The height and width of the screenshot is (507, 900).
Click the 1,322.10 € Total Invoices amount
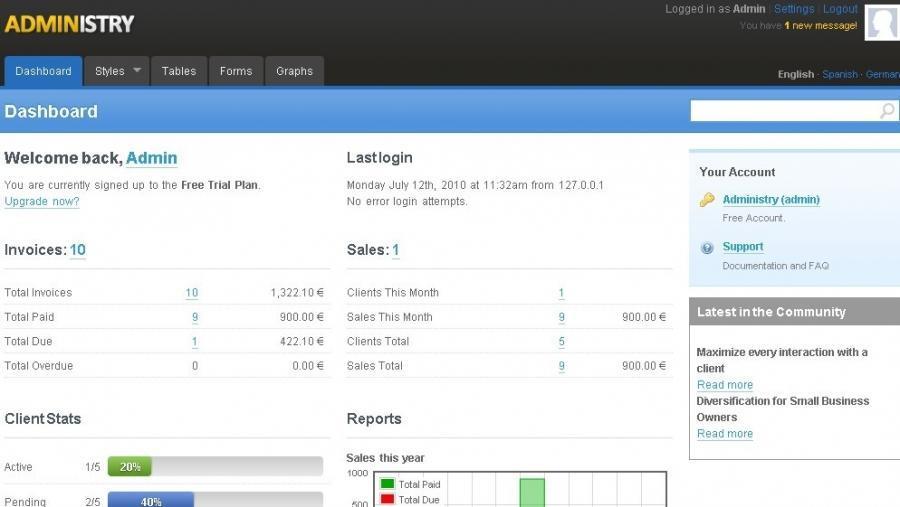click(297, 293)
